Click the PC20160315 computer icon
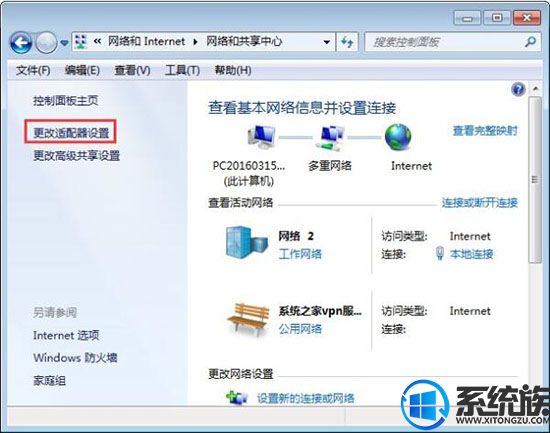Image resolution: width=550 pixels, height=433 pixels. (261, 136)
